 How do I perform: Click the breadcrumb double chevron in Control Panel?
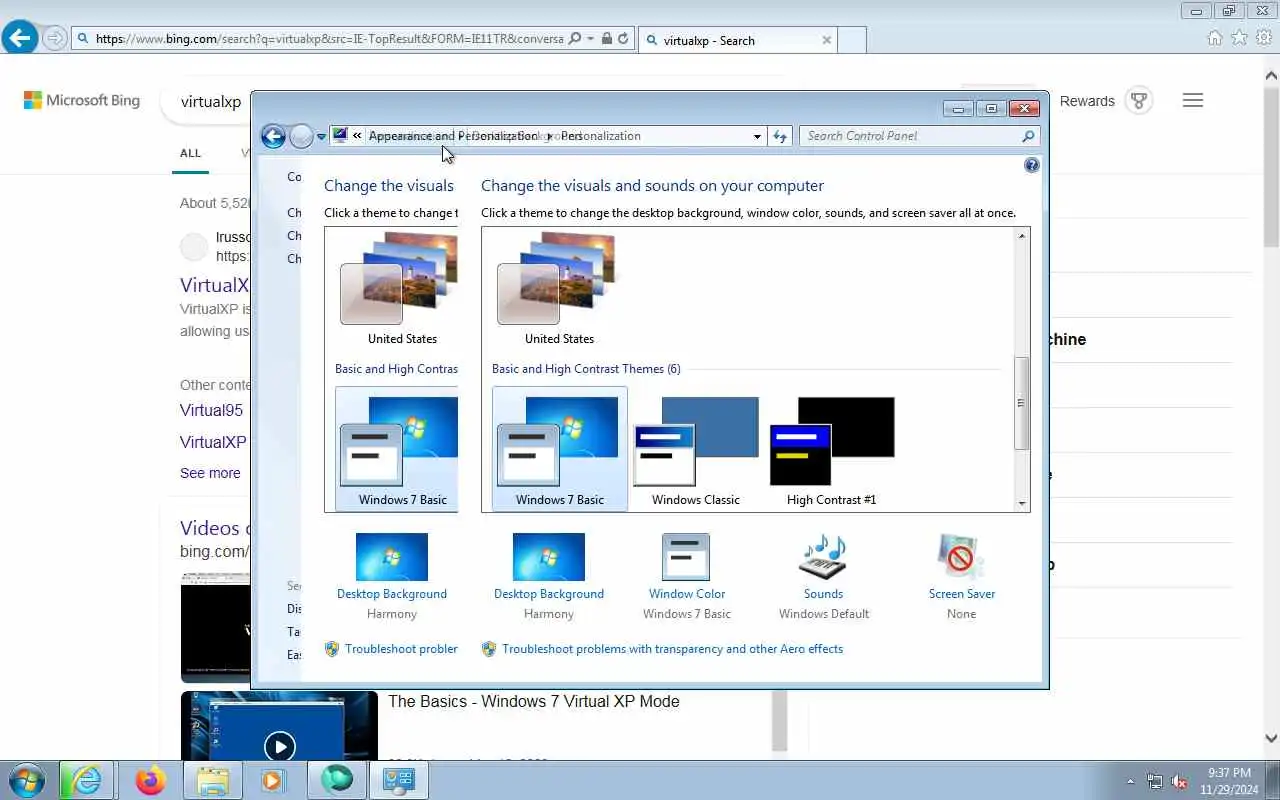pos(357,136)
